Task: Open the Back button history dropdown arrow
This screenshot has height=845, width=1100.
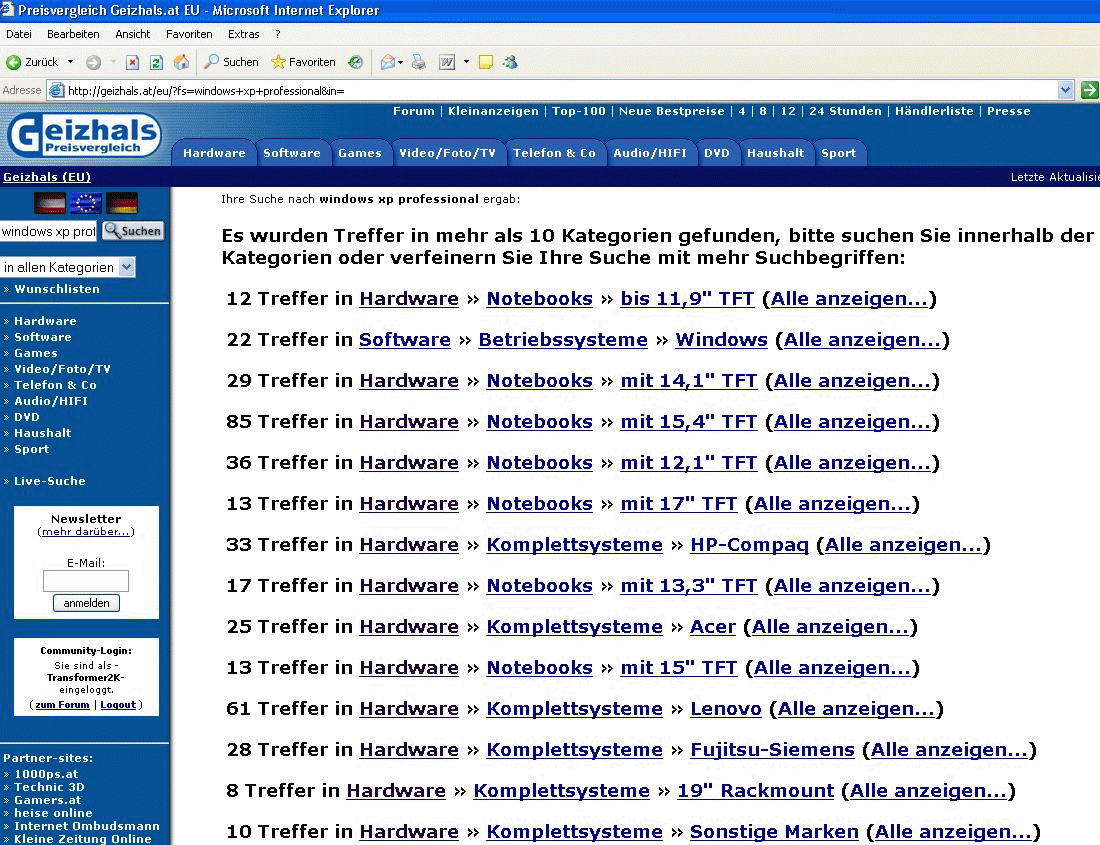Action: point(70,62)
